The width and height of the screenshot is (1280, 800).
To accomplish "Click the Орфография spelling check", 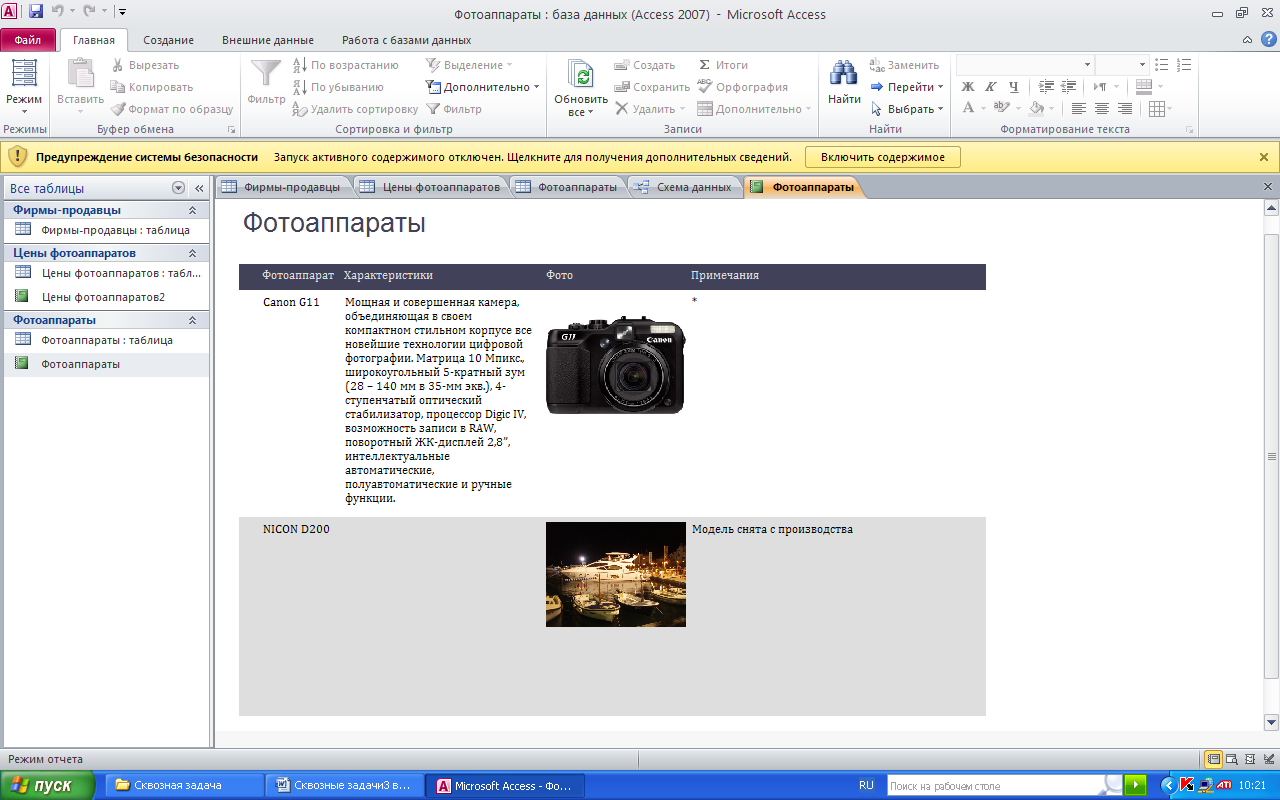I will click(742, 87).
